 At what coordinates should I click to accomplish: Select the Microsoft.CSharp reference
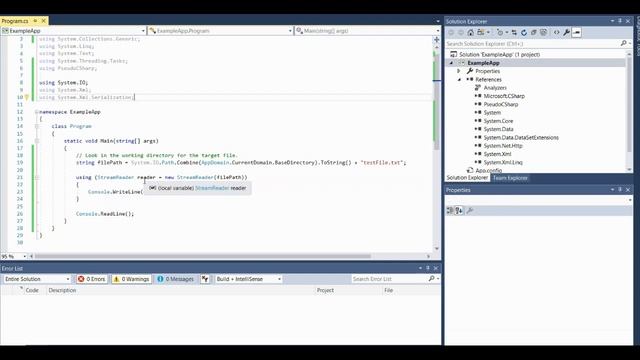tap(504, 96)
